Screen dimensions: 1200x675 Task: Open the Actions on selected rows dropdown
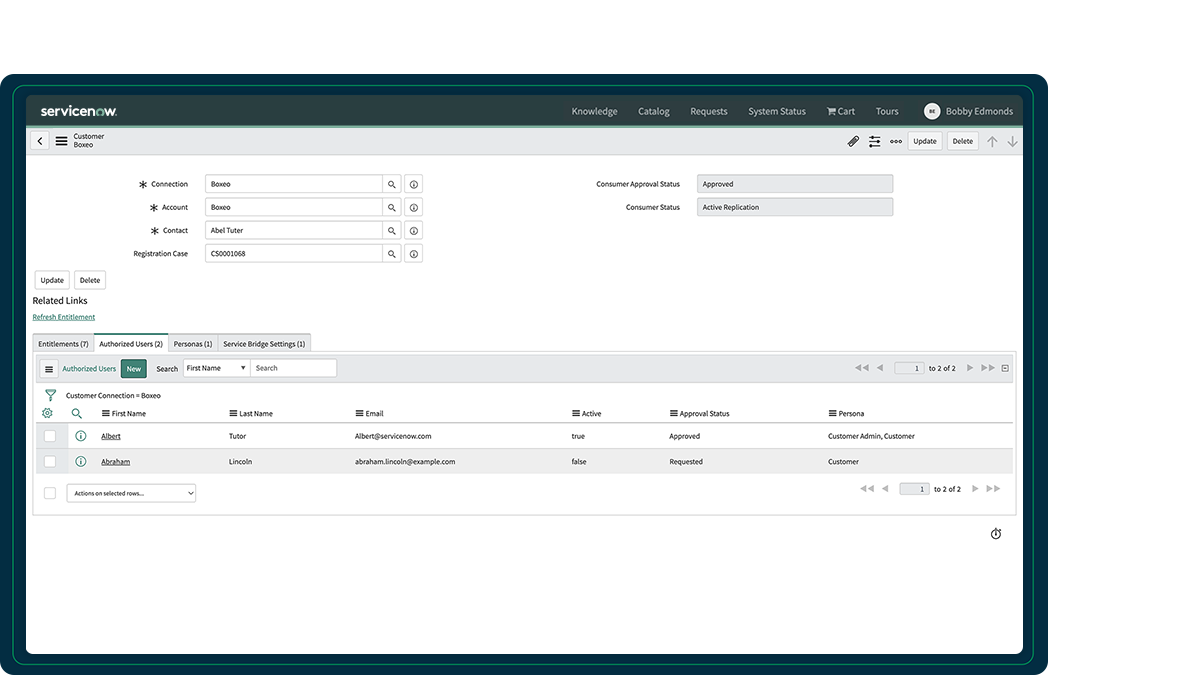pos(130,492)
